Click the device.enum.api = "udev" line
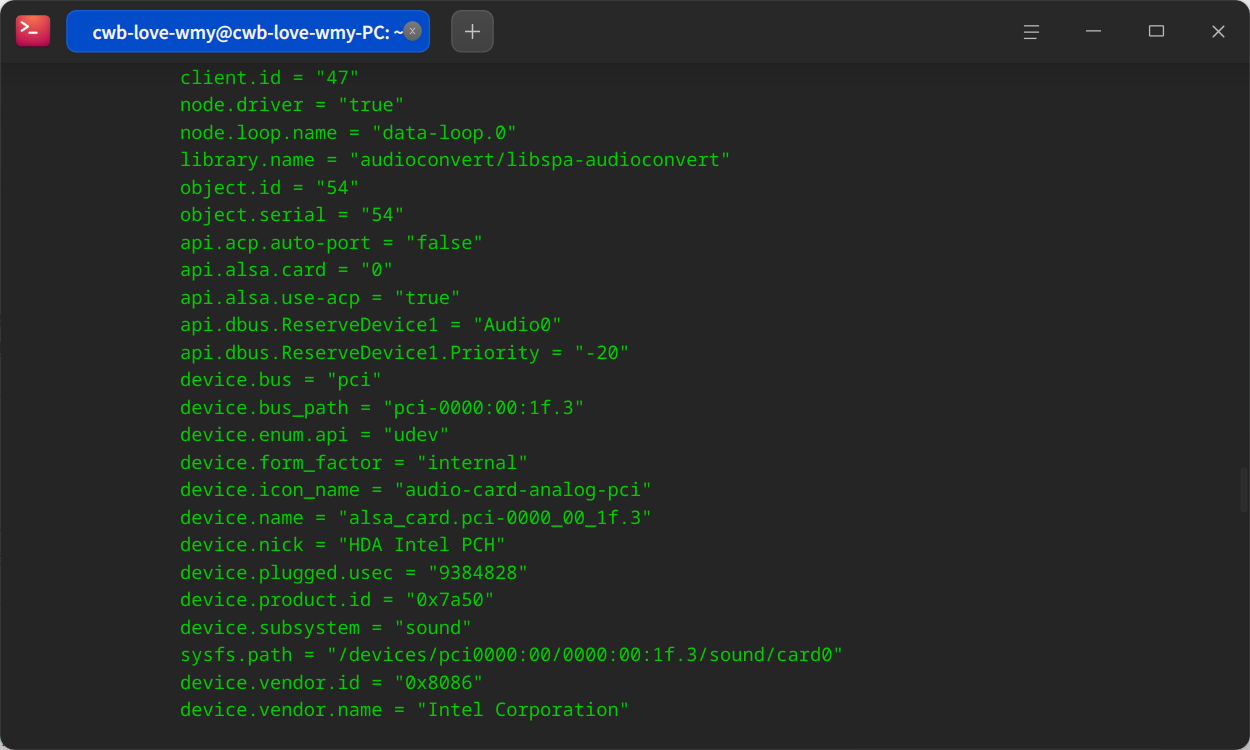 (x=314, y=435)
